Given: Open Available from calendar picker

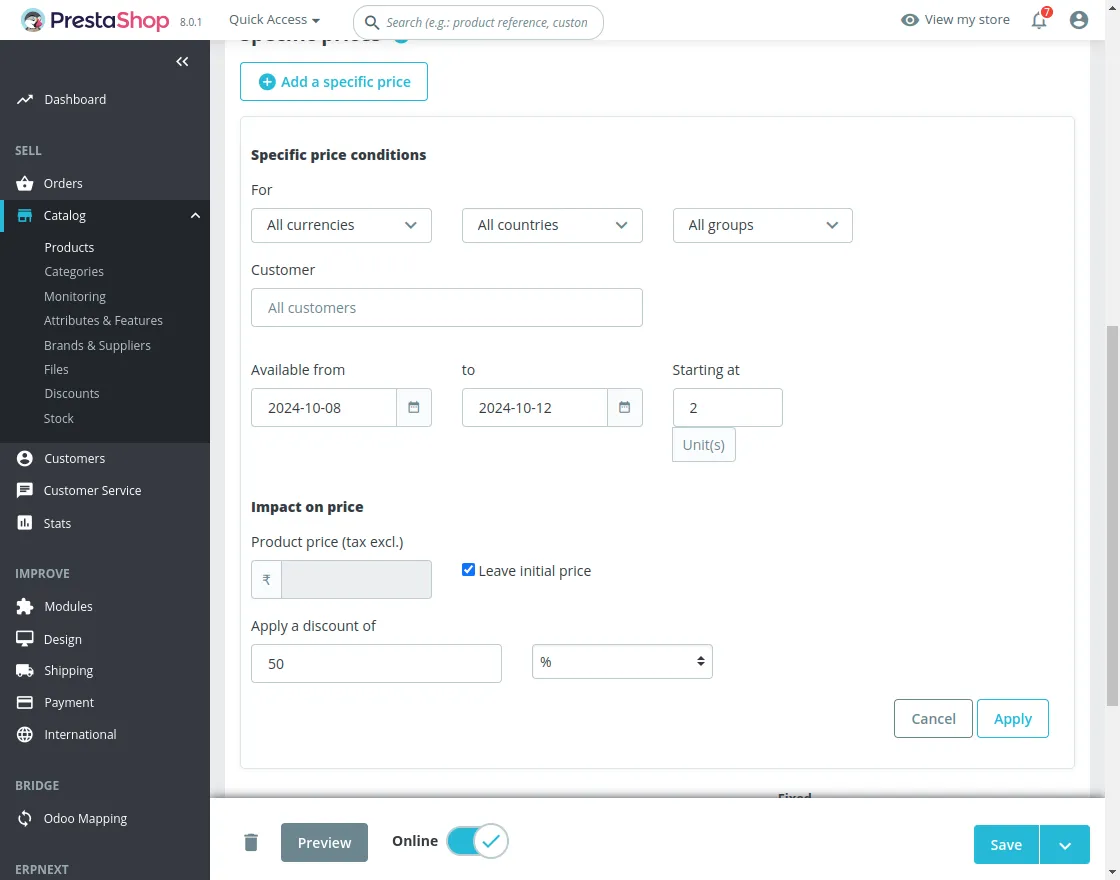Looking at the screenshot, I should coord(414,408).
